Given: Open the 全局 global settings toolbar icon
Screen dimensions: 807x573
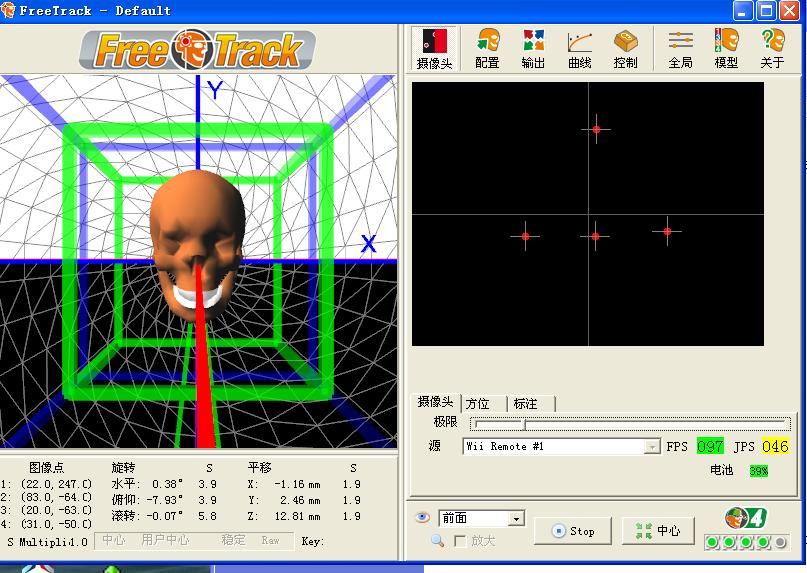Looking at the screenshot, I should coord(680,48).
